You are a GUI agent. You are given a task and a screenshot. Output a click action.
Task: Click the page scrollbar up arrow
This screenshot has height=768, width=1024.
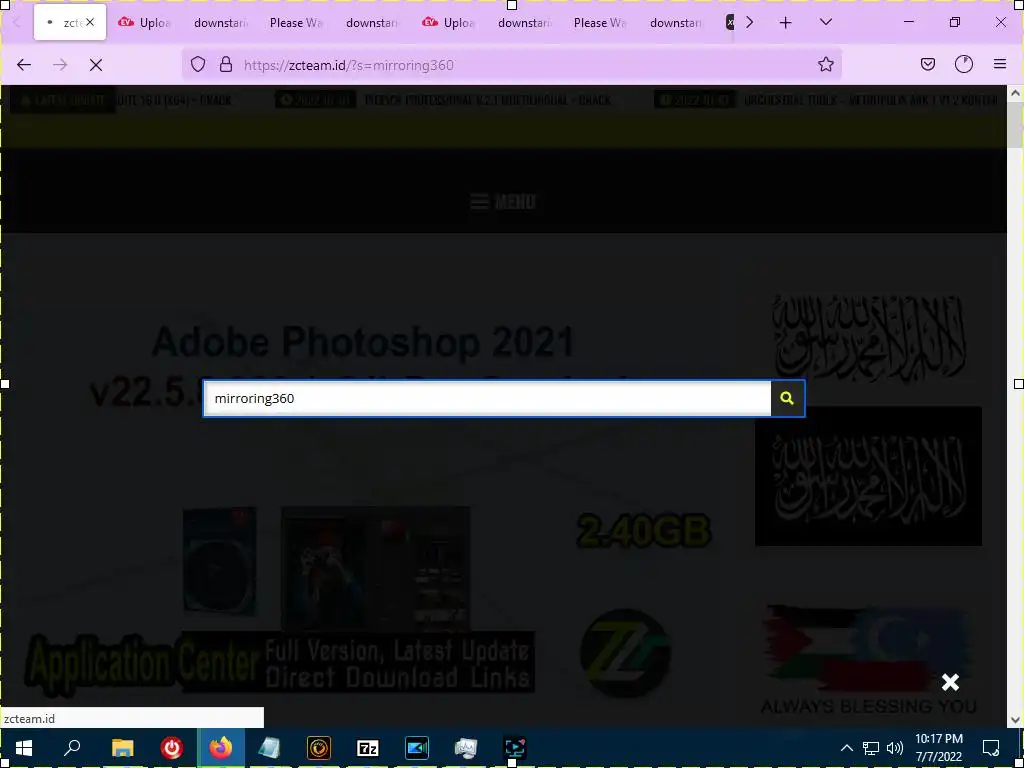[1016, 93]
